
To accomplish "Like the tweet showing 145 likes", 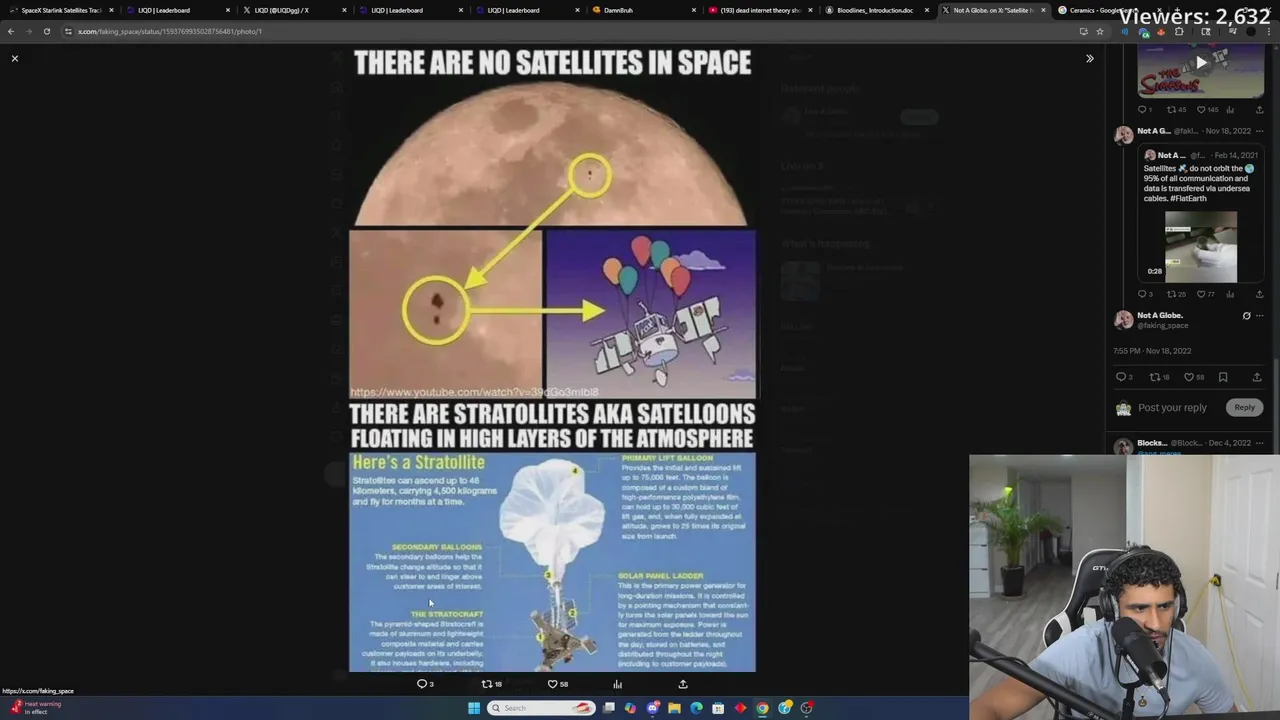I will click(1201, 110).
